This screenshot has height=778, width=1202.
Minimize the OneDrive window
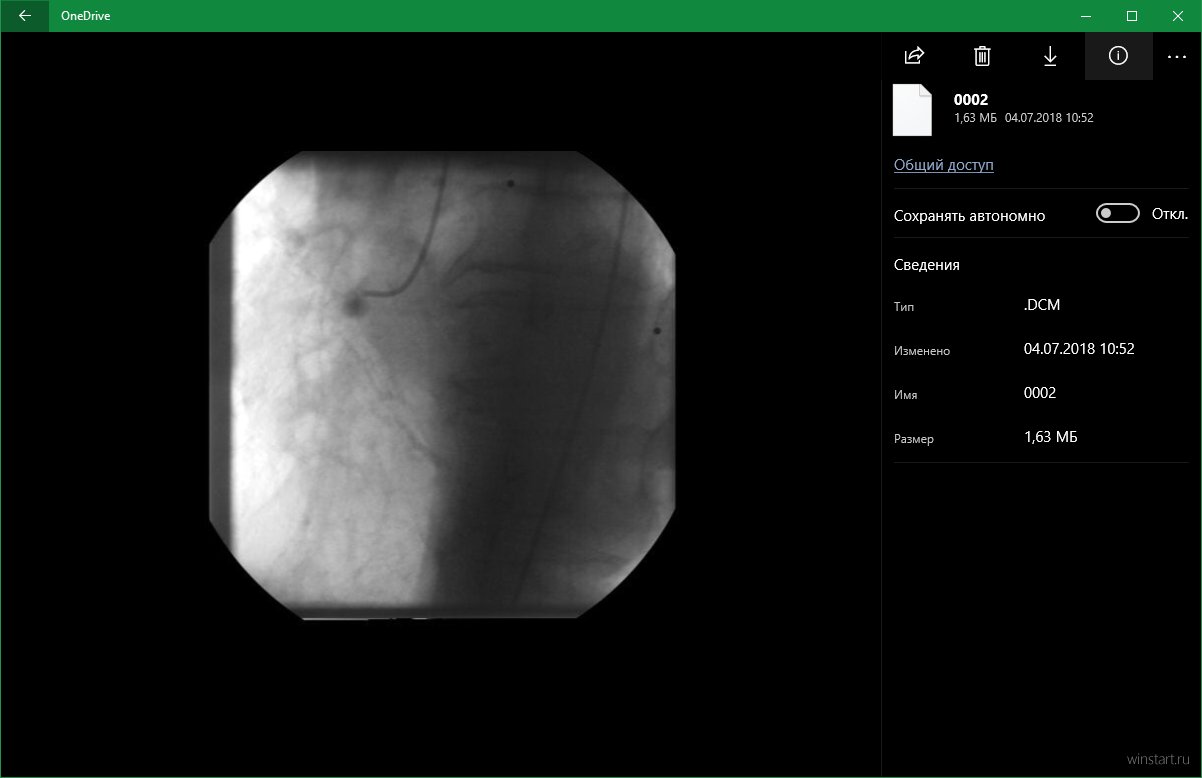1086,16
